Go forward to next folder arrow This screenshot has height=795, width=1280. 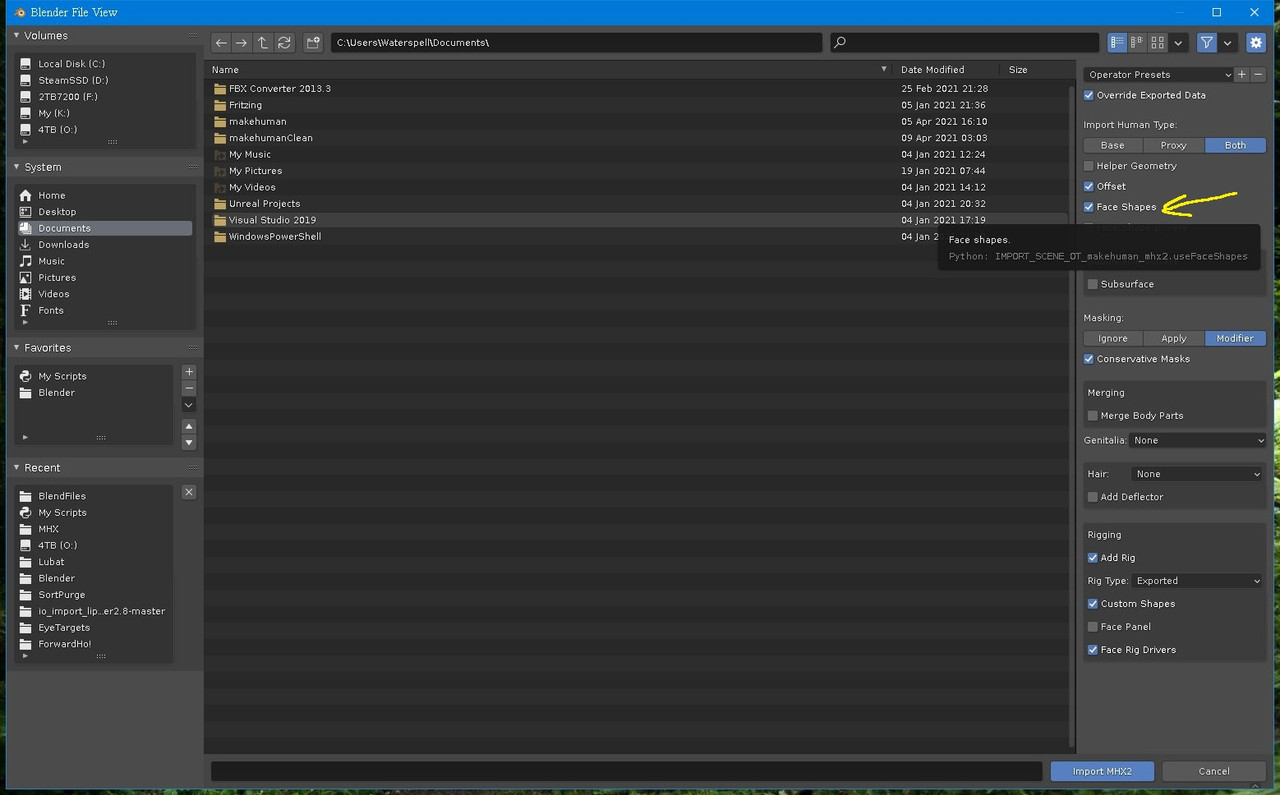point(241,43)
